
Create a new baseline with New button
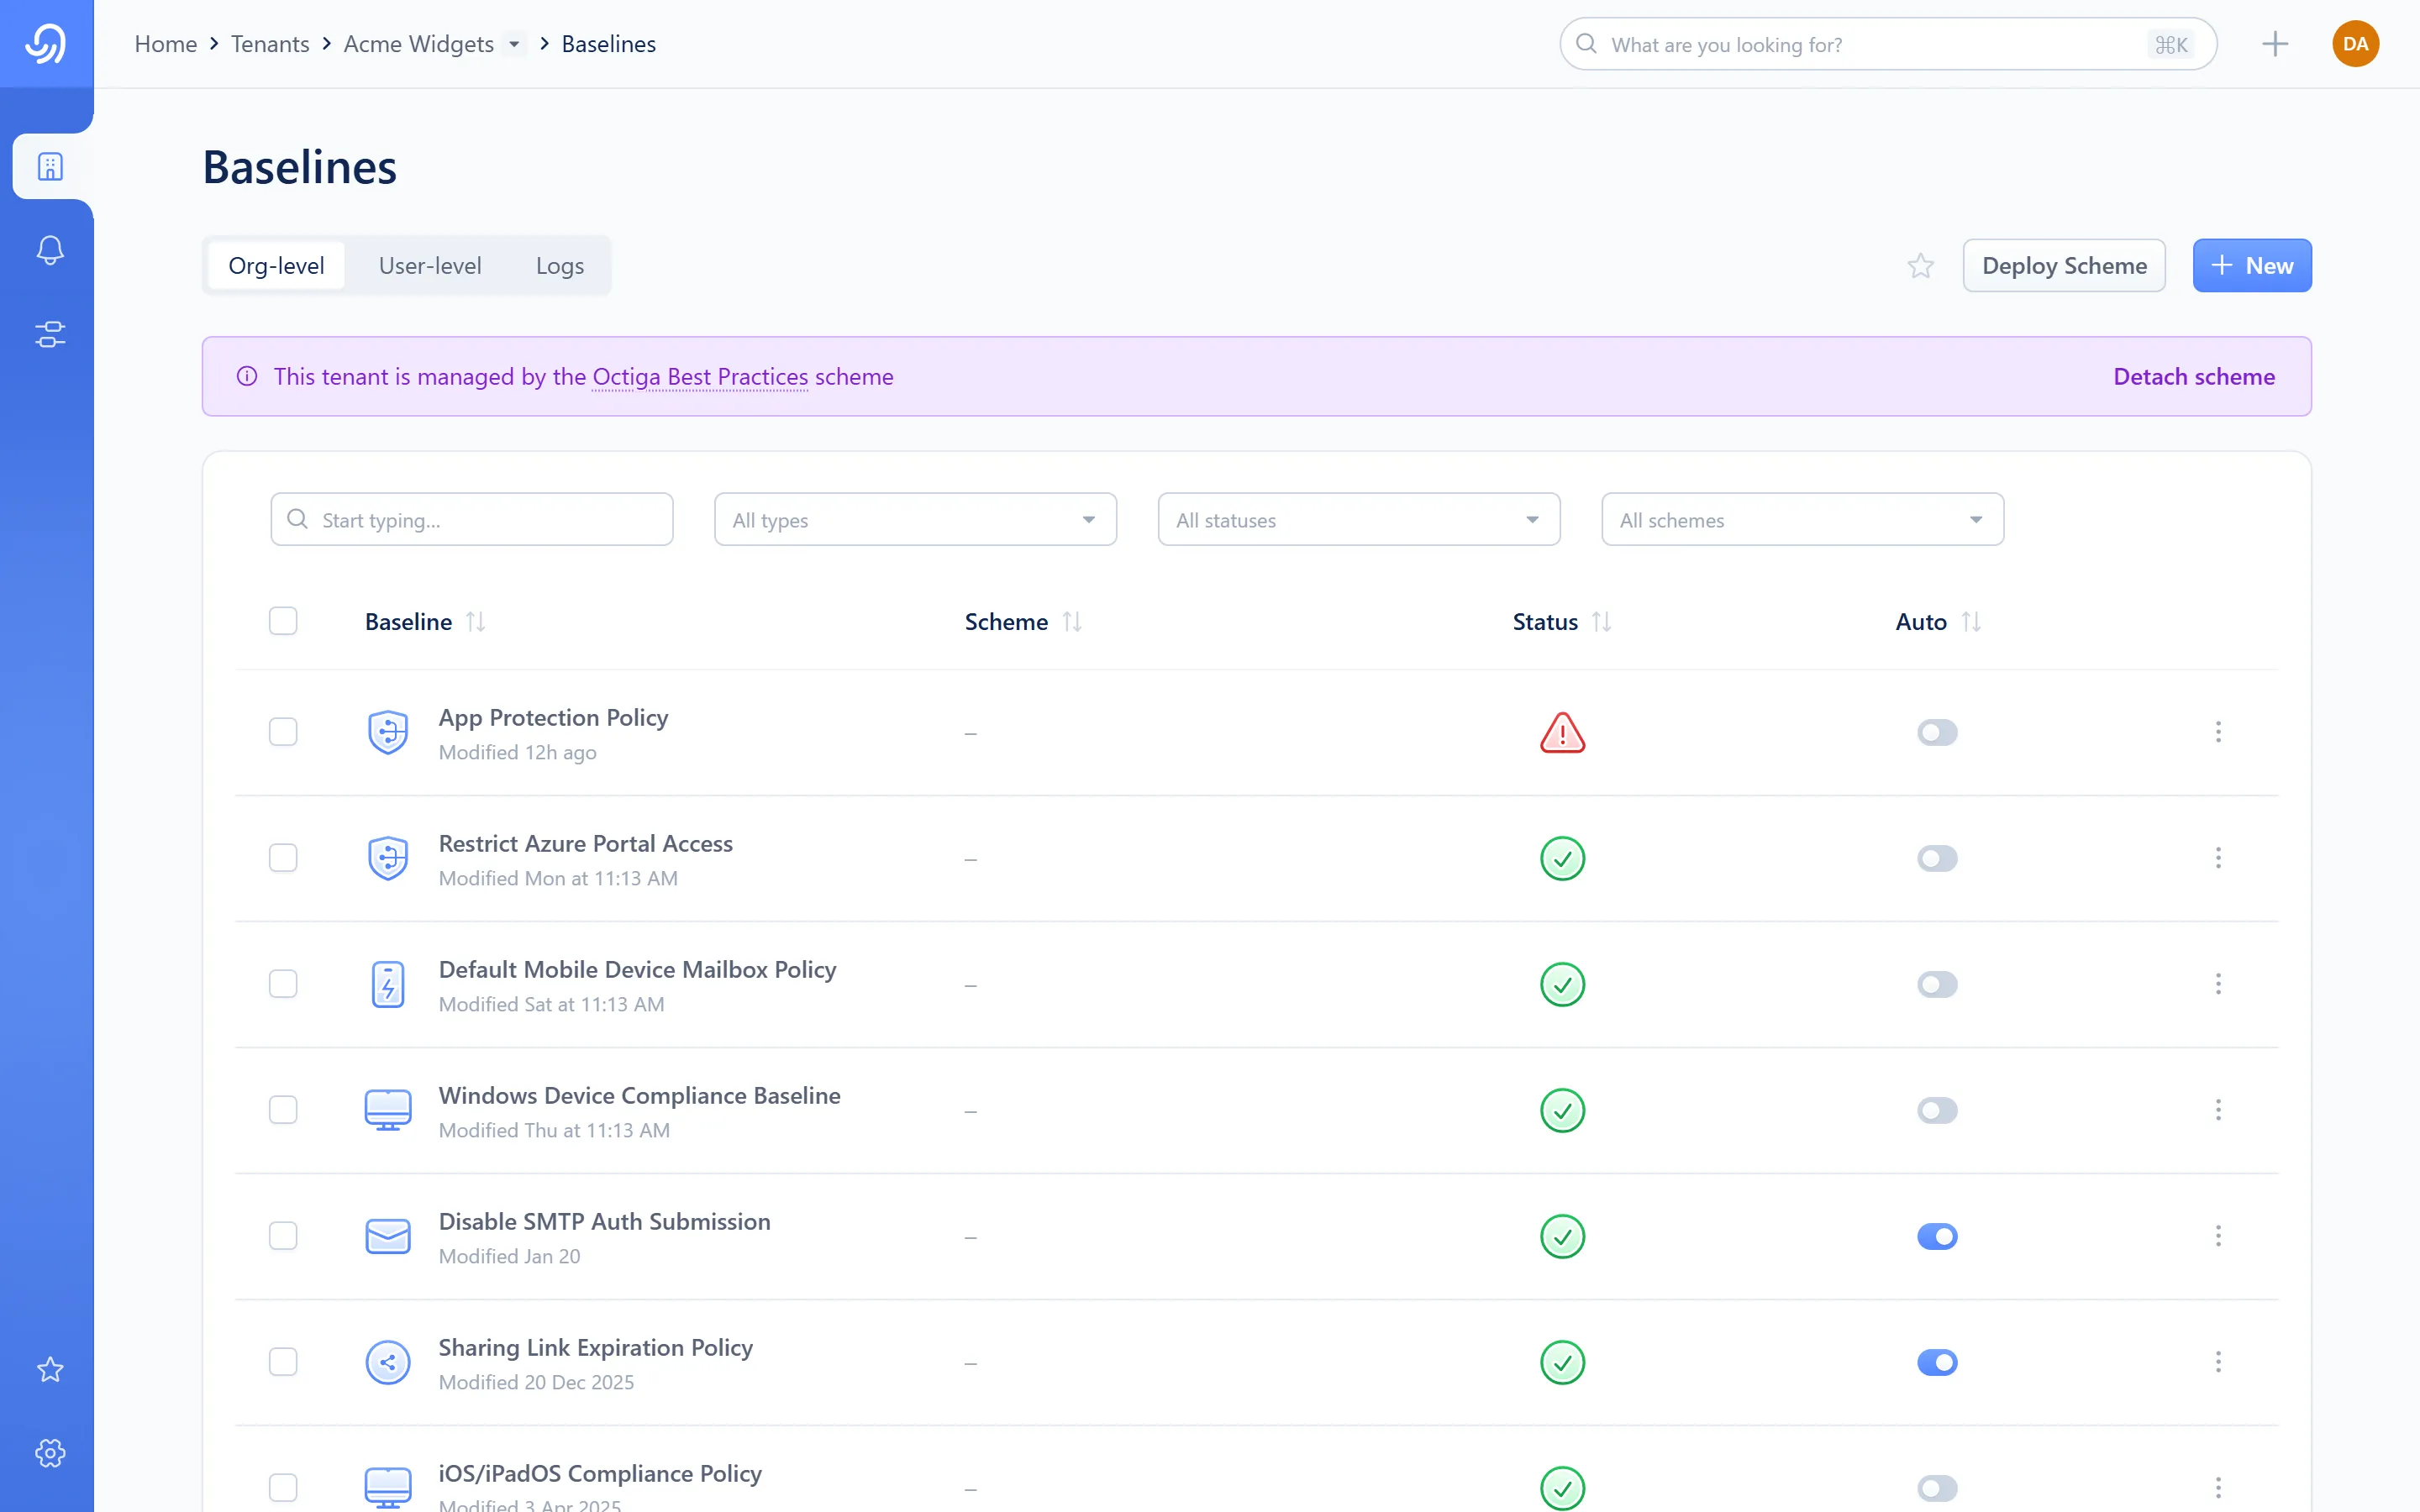[2252, 266]
